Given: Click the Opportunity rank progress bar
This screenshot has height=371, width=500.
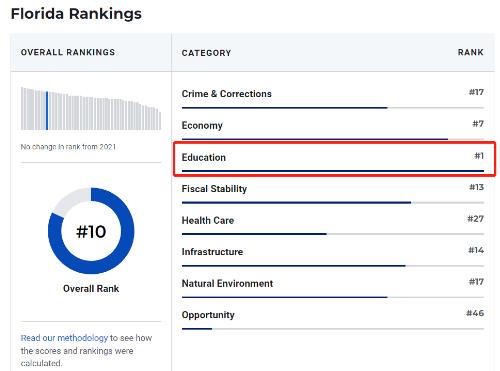Looking at the screenshot, I should tap(333, 329).
